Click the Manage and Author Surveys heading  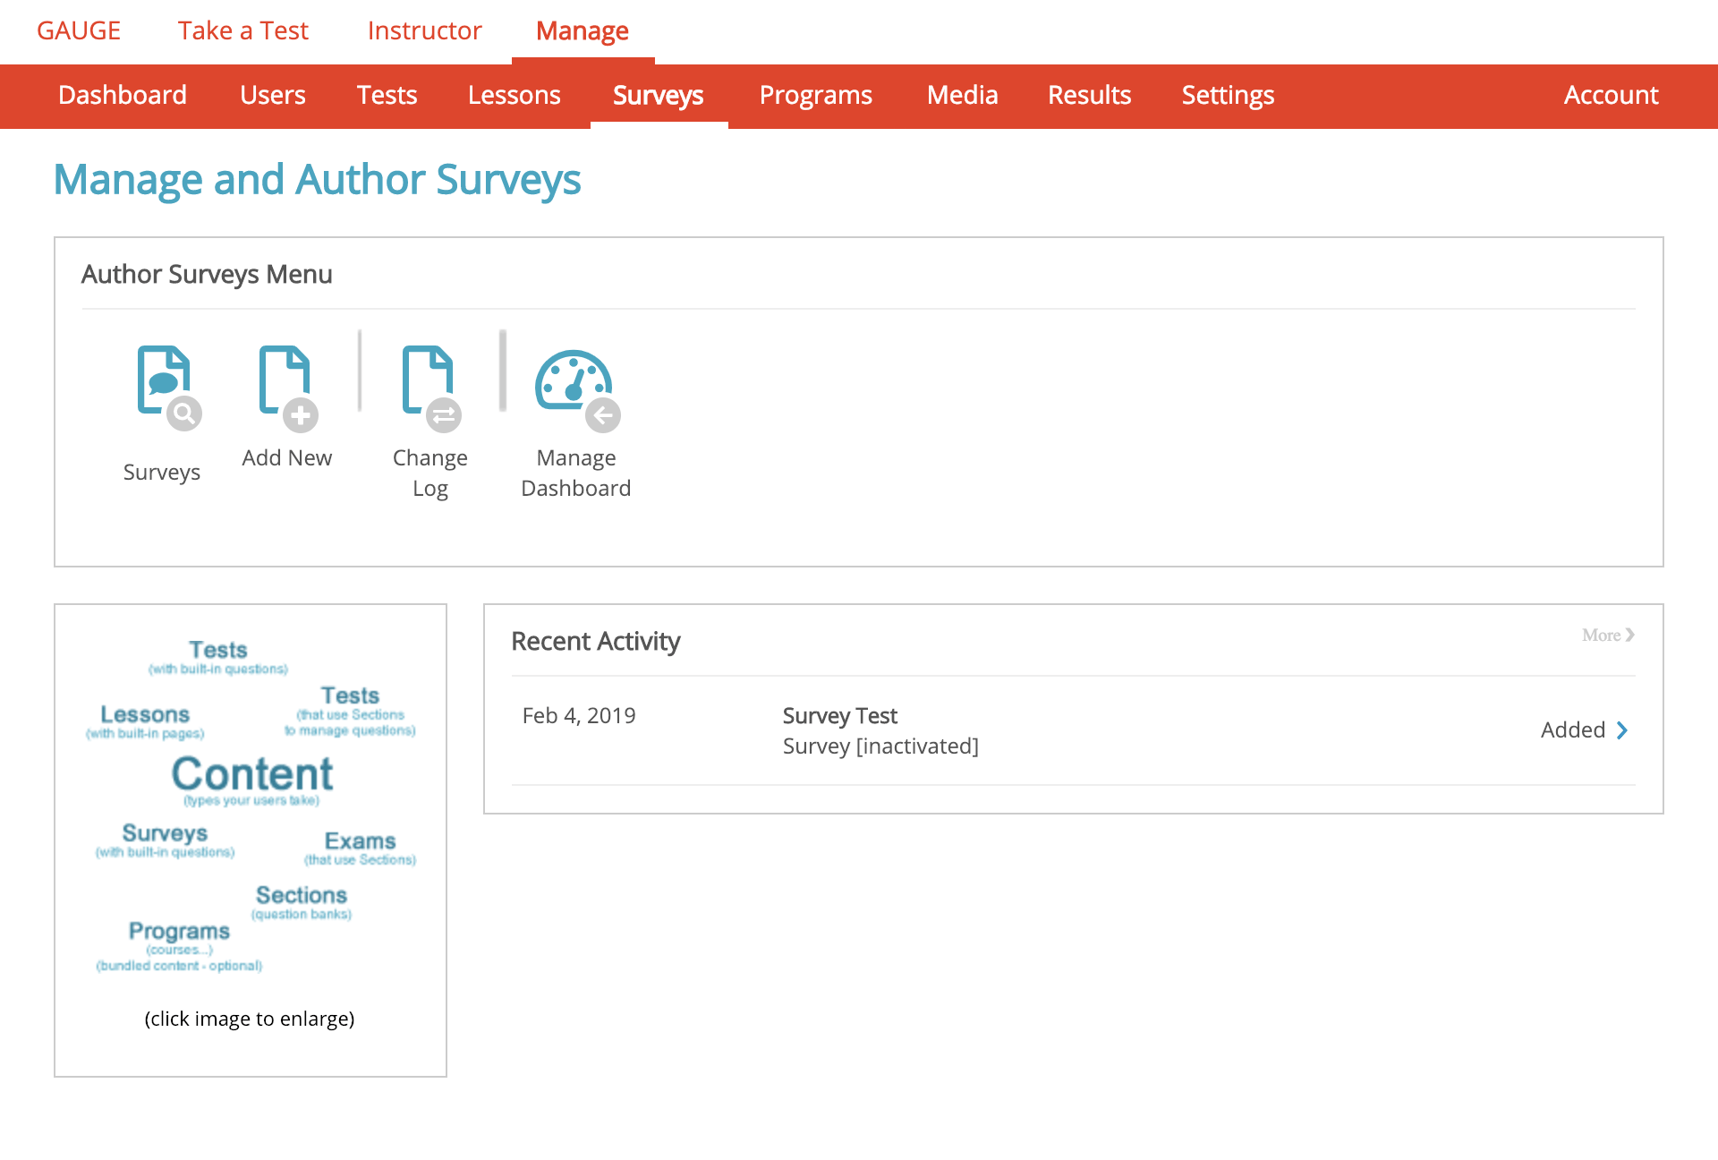[317, 180]
